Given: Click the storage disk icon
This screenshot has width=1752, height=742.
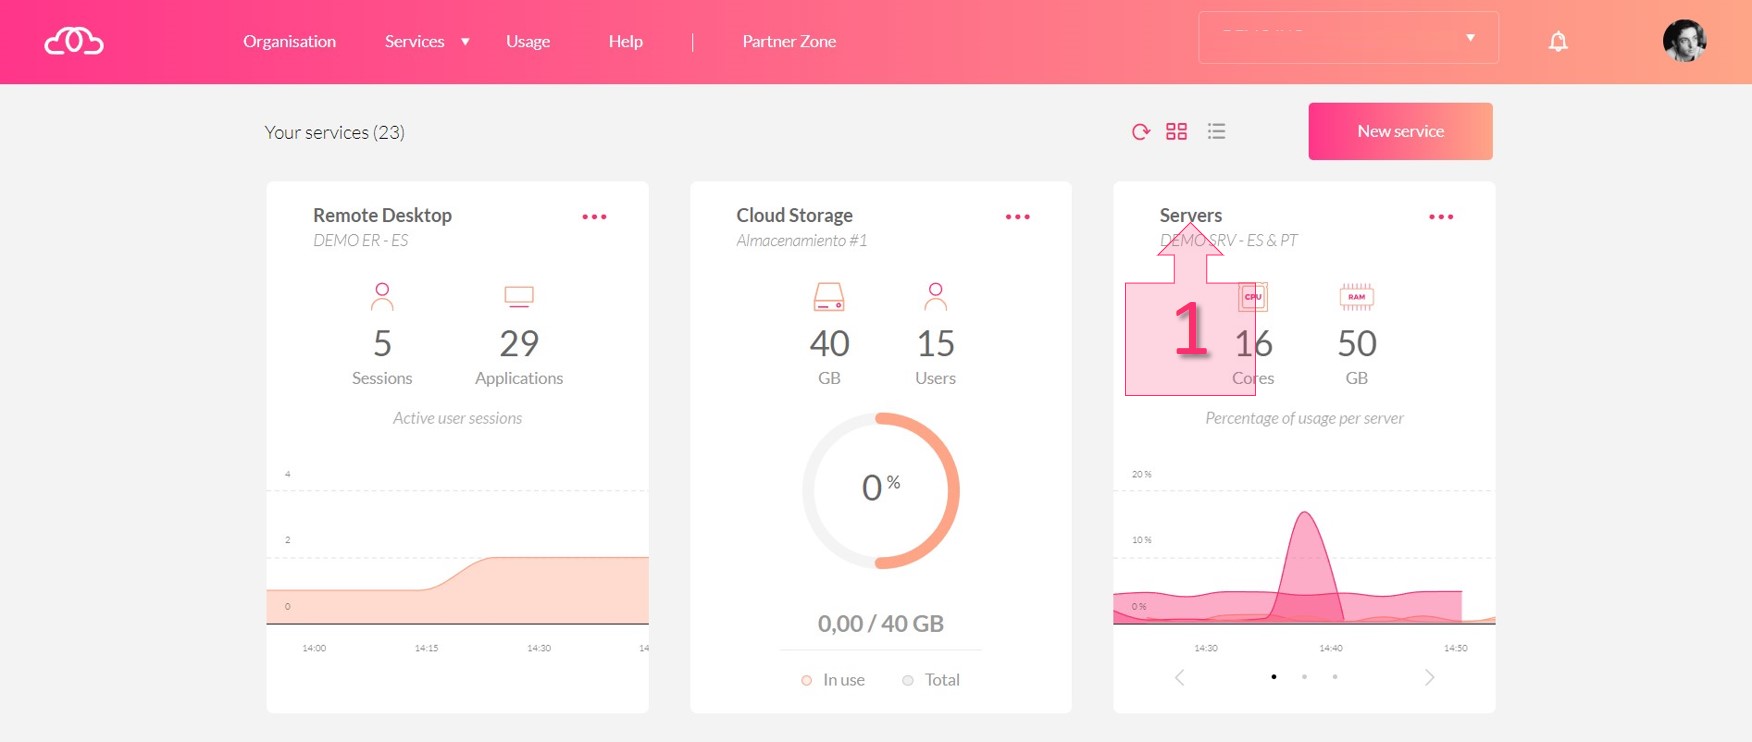Looking at the screenshot, I should click(x=829, y=297).
